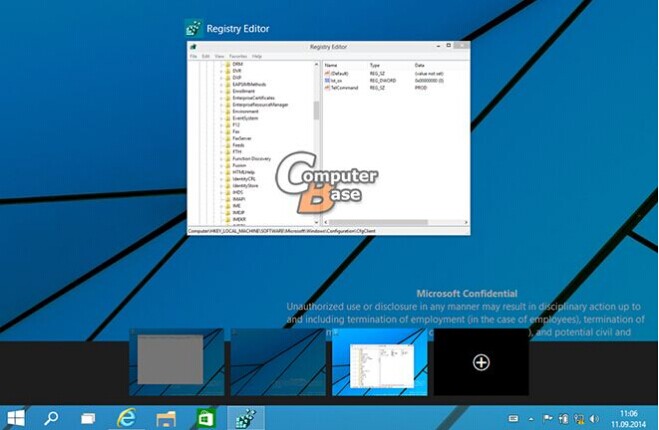This screenshot has height=430, width=659.
Task: Select the Fusion key
Action: [239, 165]
